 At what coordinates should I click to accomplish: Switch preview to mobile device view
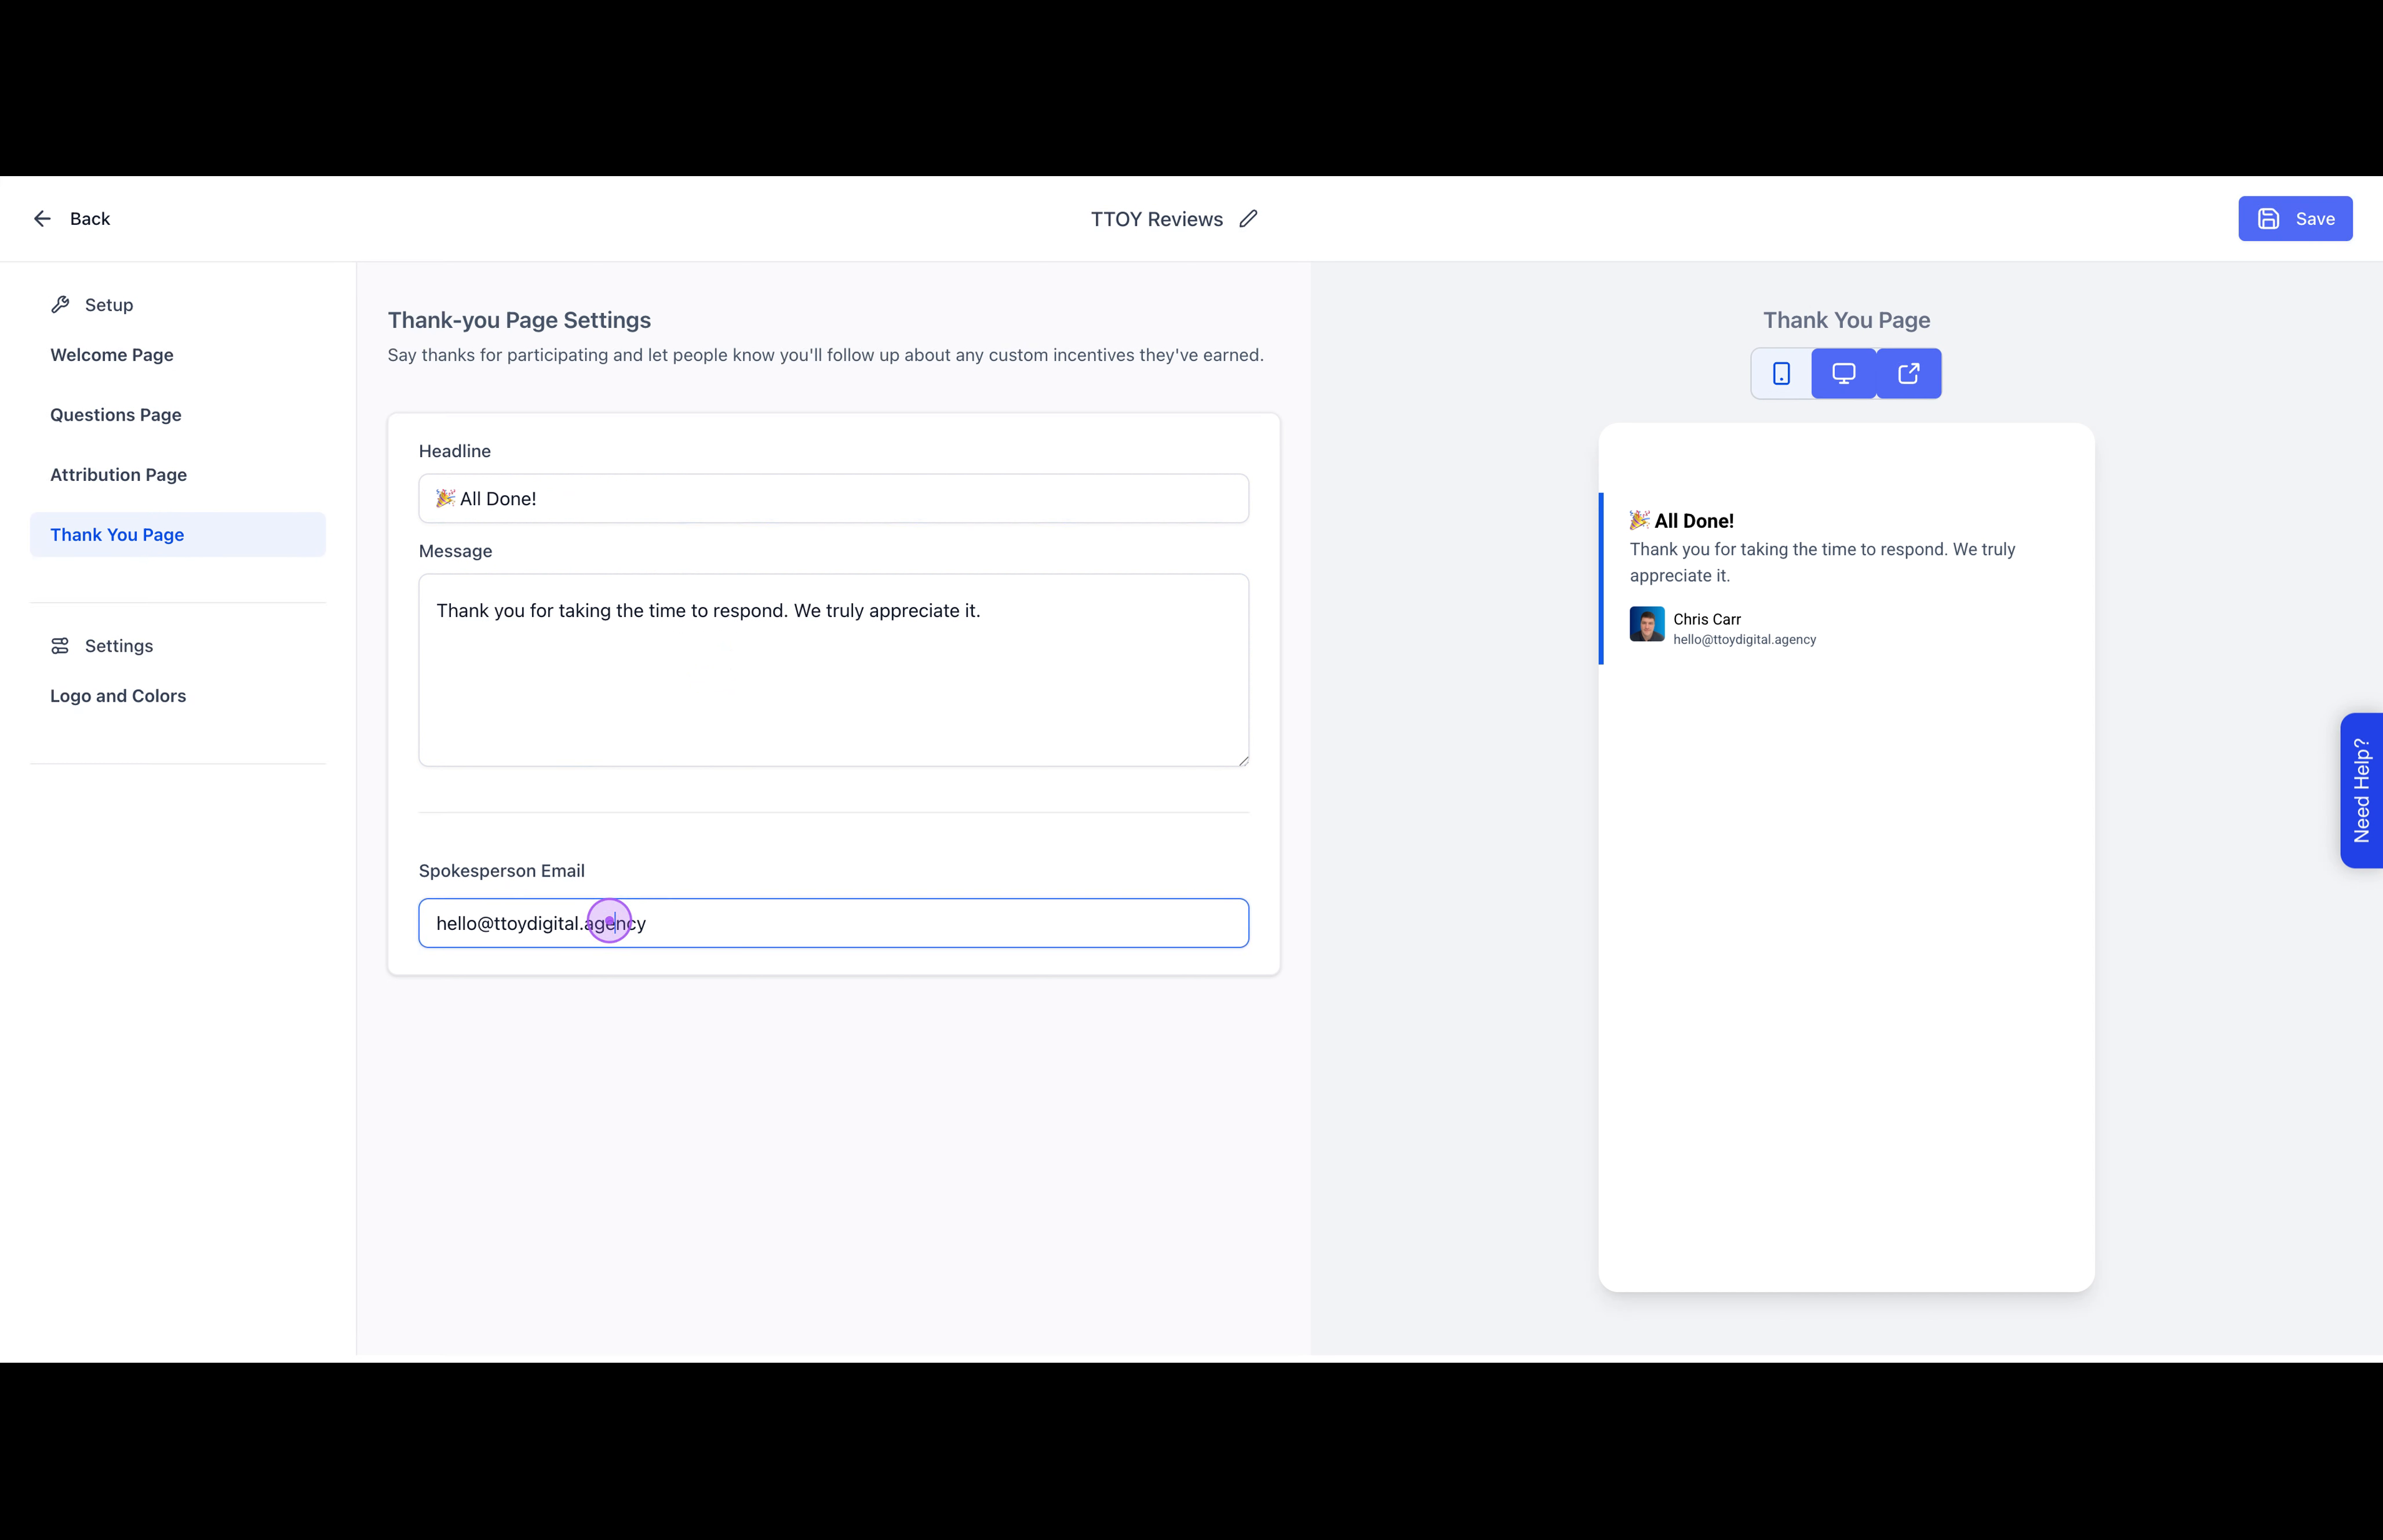coord(1781,374)
